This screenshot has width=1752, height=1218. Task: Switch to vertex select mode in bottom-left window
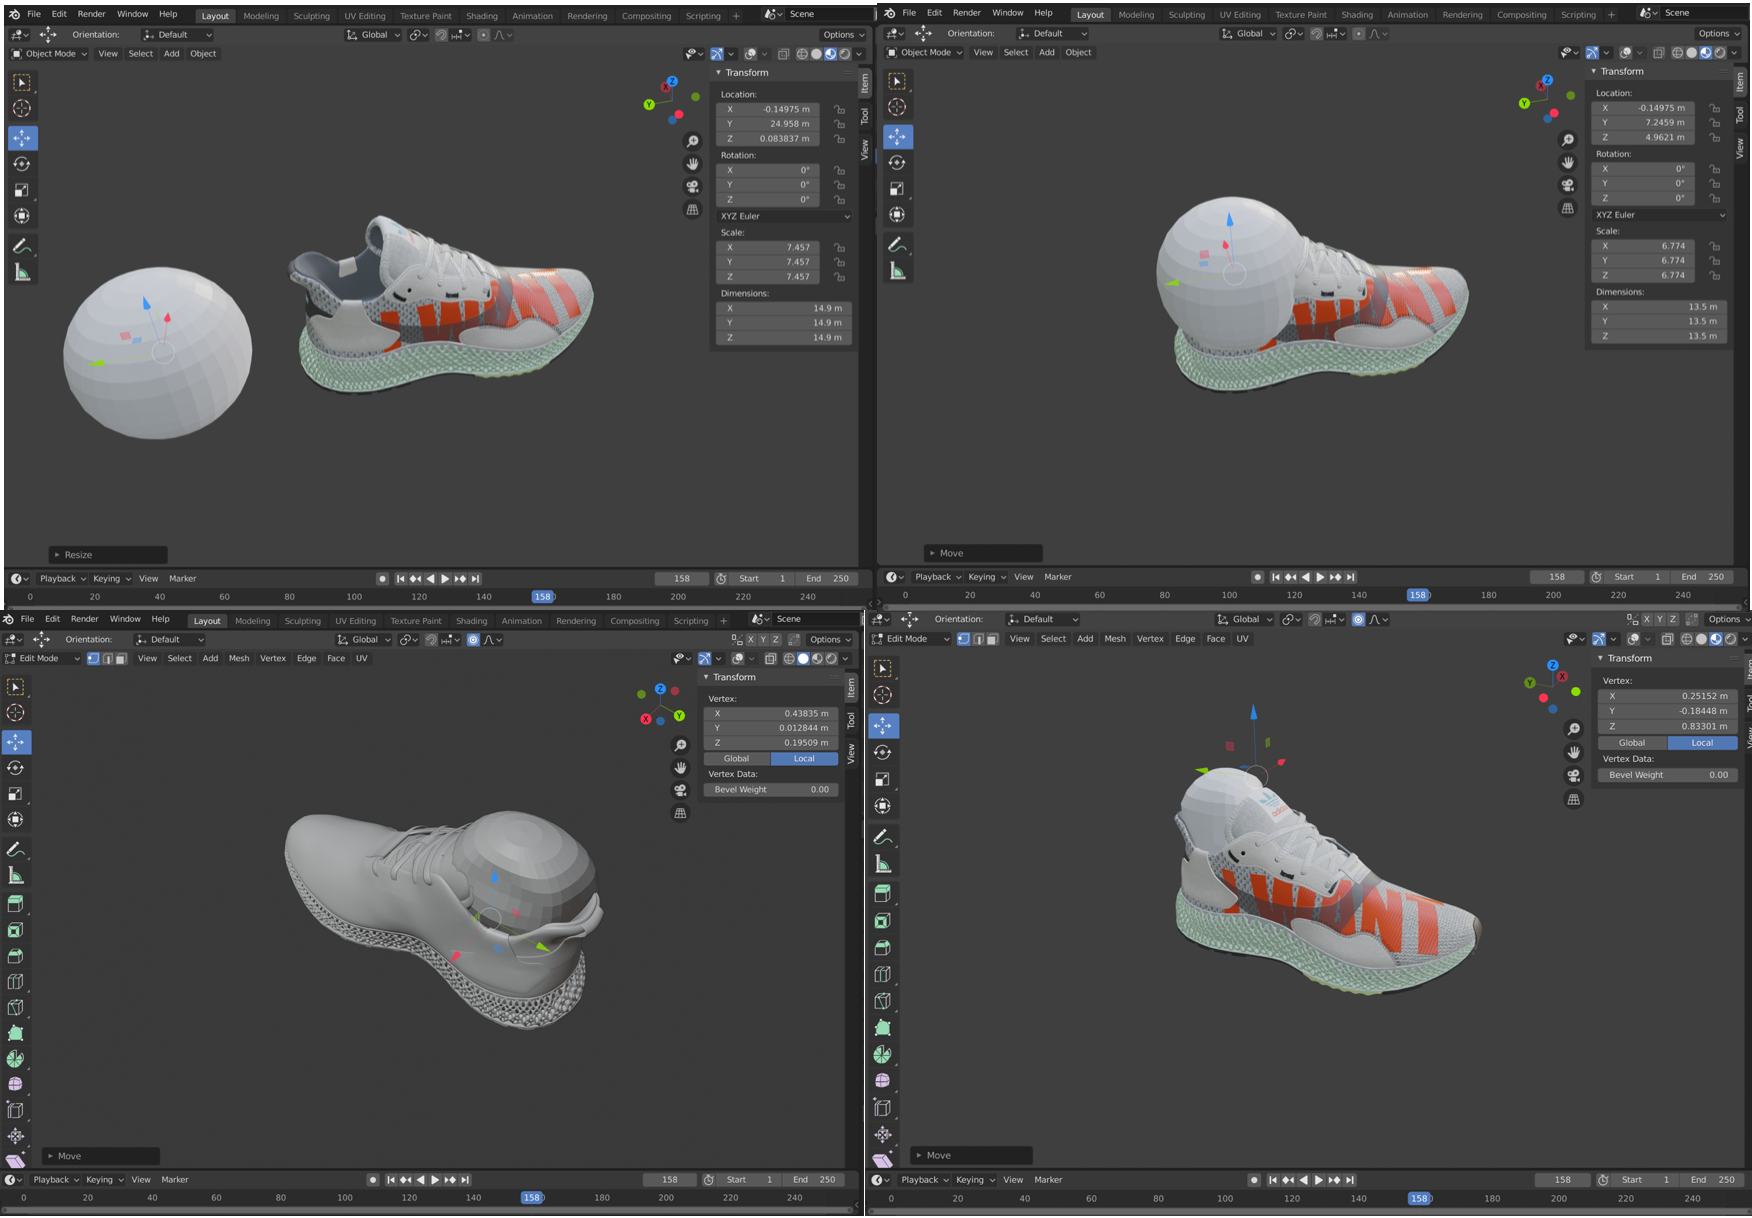[93, 658]
